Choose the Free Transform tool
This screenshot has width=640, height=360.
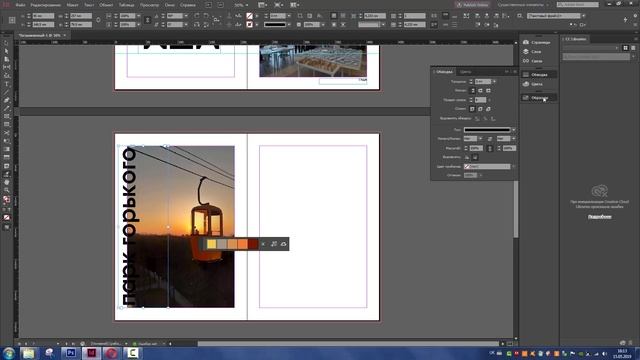[x=6, y=141]
